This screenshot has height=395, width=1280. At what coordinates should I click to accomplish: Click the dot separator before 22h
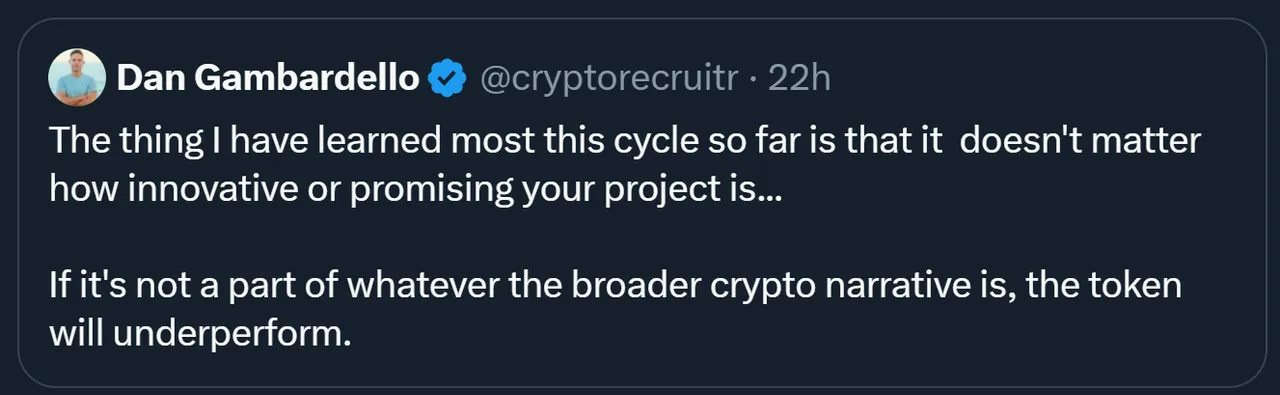pos(756,79)
